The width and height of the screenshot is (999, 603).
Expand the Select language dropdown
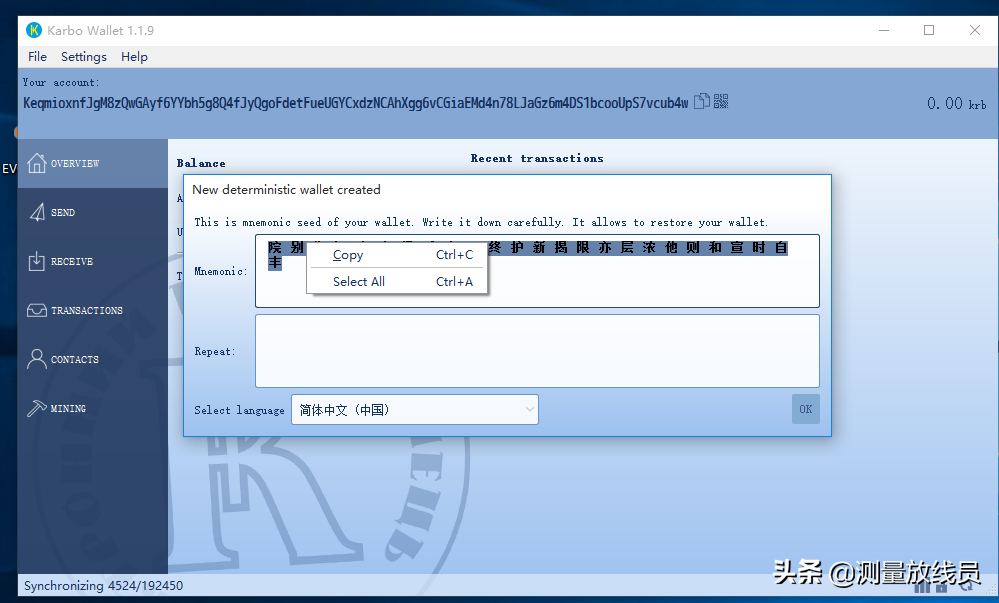point(415,410)
